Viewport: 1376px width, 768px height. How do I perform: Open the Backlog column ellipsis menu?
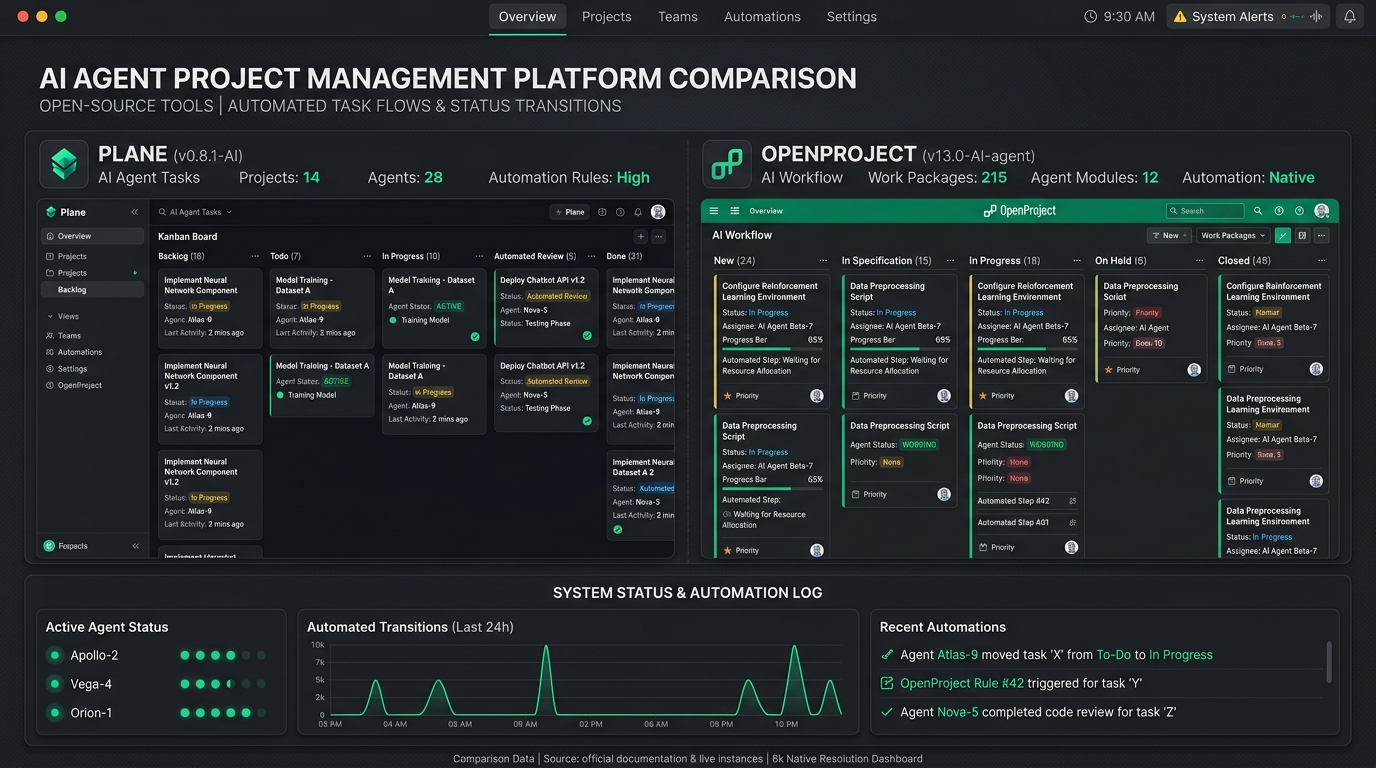pyautogui.click(x=255, y=257)
